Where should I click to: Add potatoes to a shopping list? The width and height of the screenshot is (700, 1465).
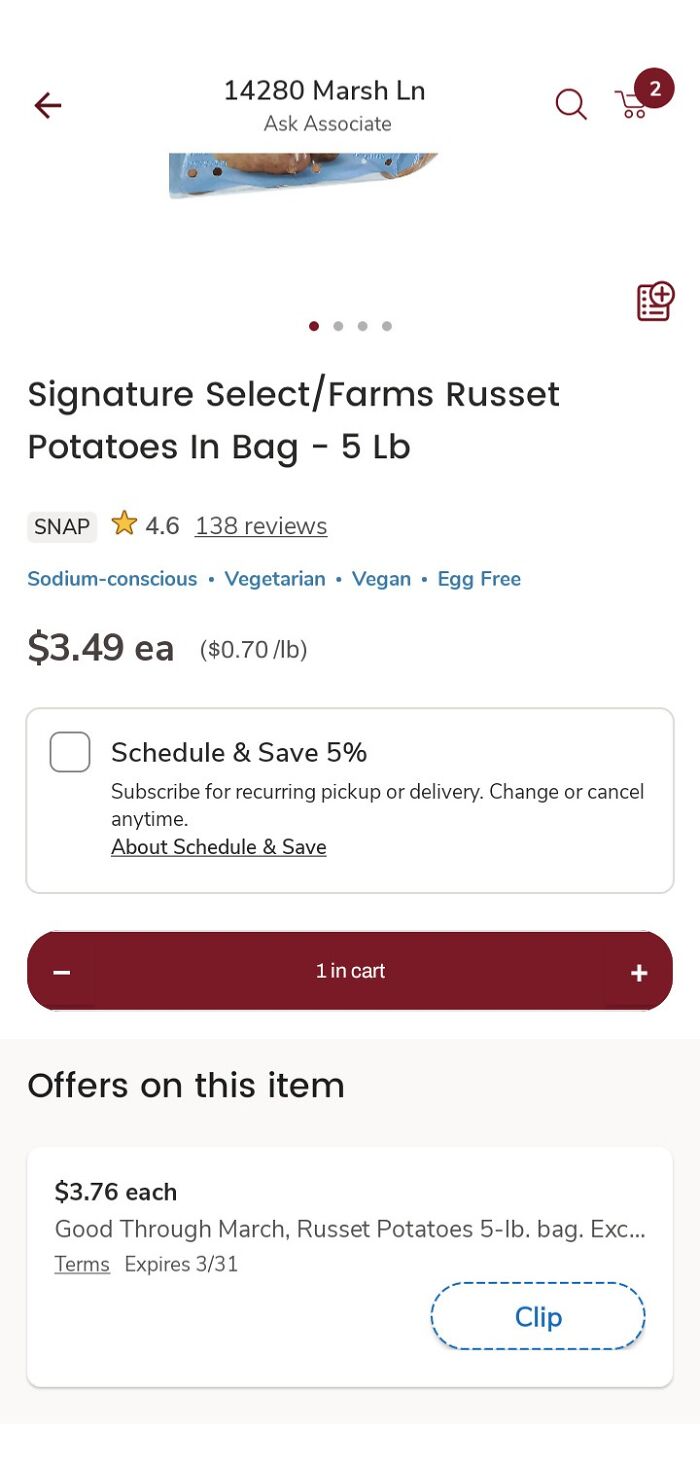653,300
